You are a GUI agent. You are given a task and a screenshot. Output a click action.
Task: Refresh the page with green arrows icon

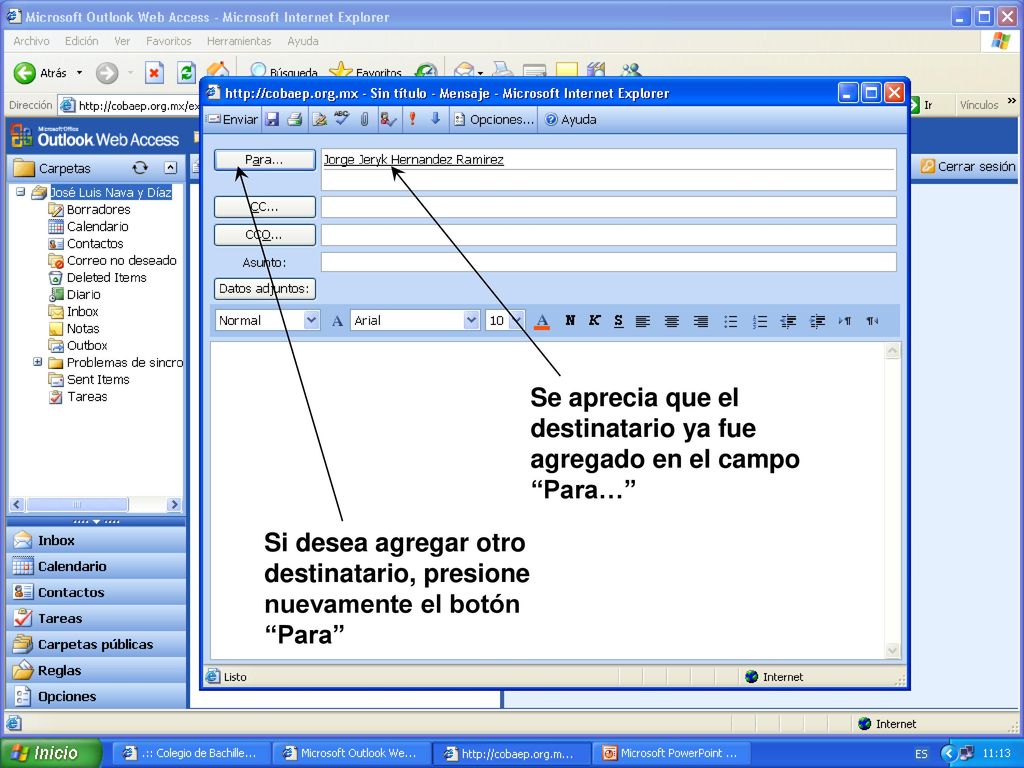[187, 72]
